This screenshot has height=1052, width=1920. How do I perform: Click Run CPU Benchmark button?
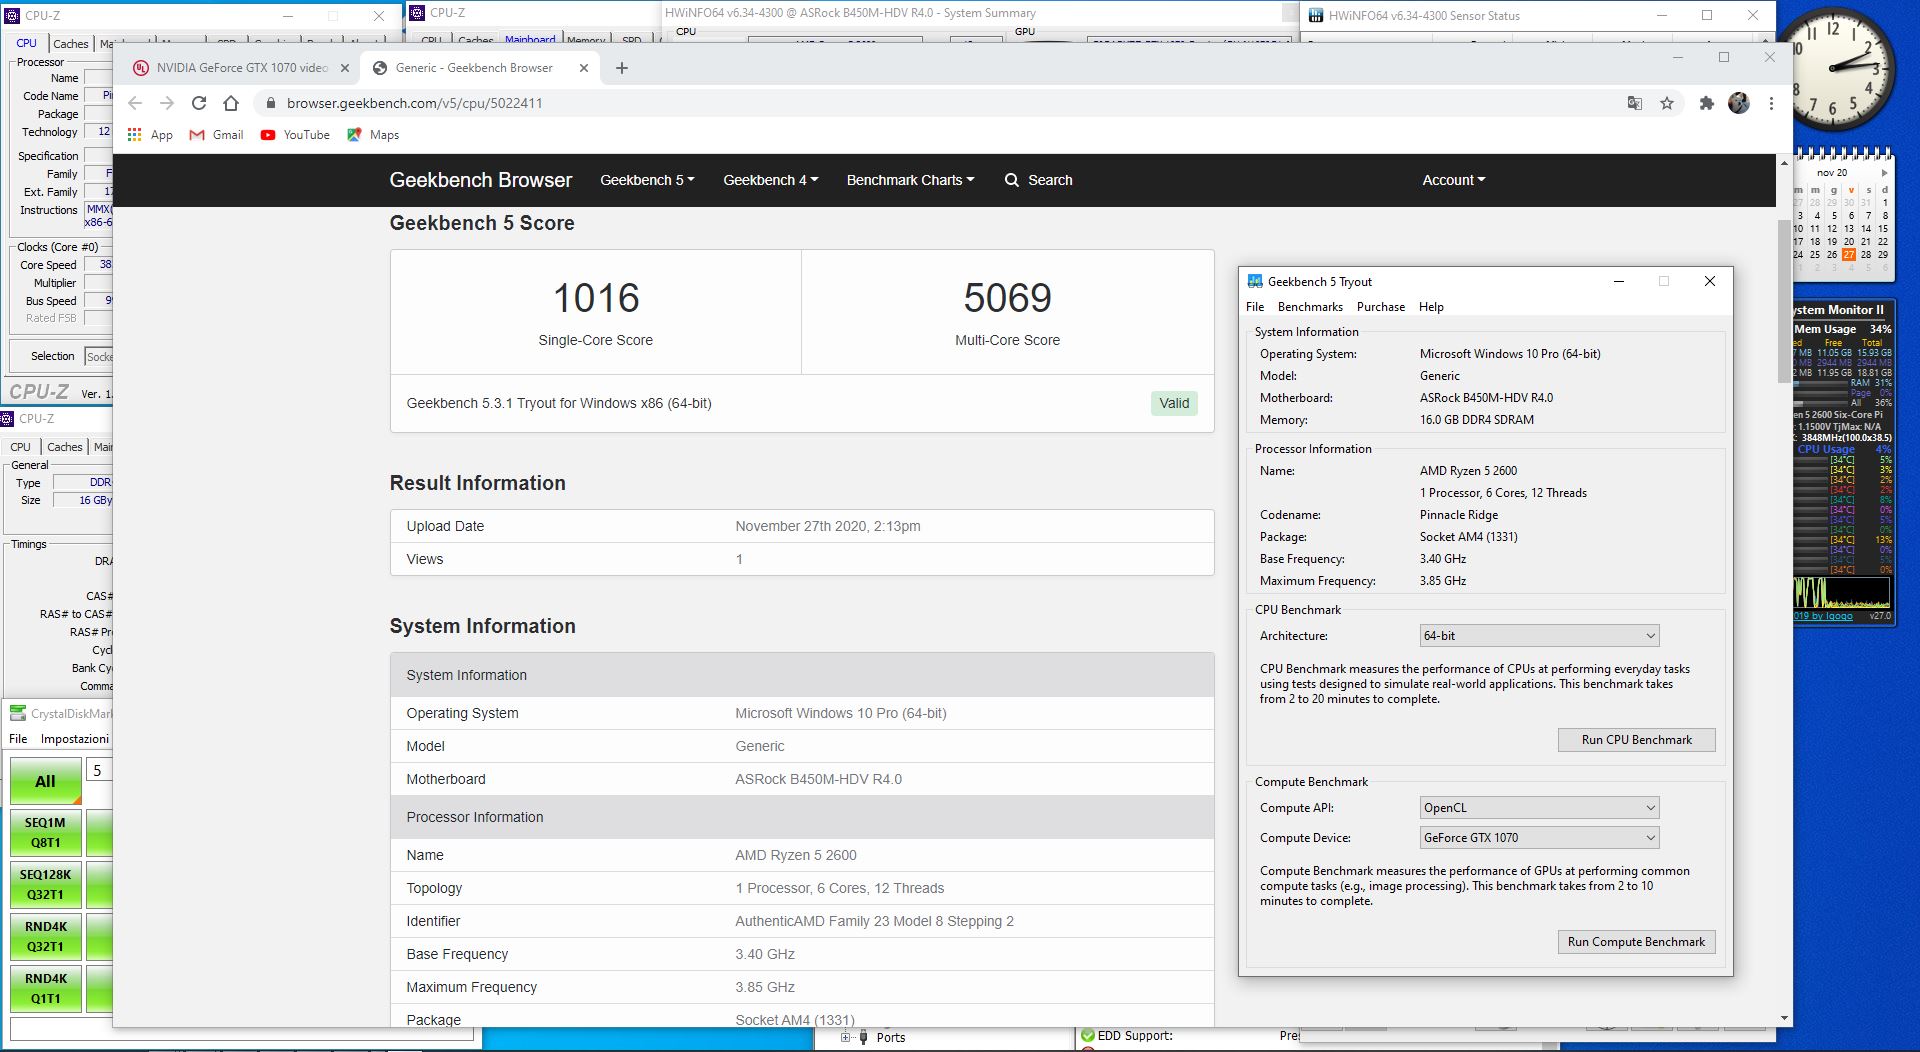1637,740
